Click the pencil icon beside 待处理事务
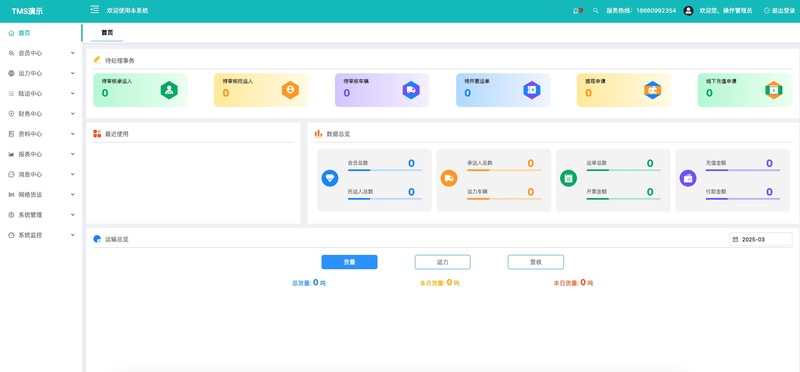The image size is (800, 372). pos(97,60)
